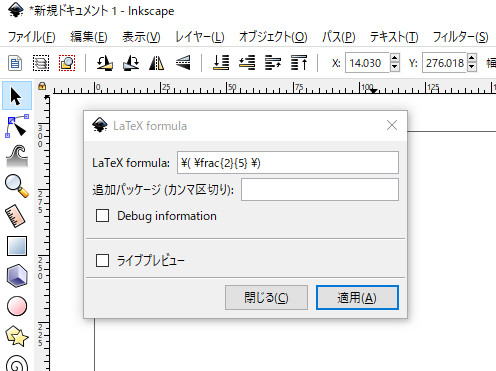Click the LaTeX formula input field

[x=288, y=163]
